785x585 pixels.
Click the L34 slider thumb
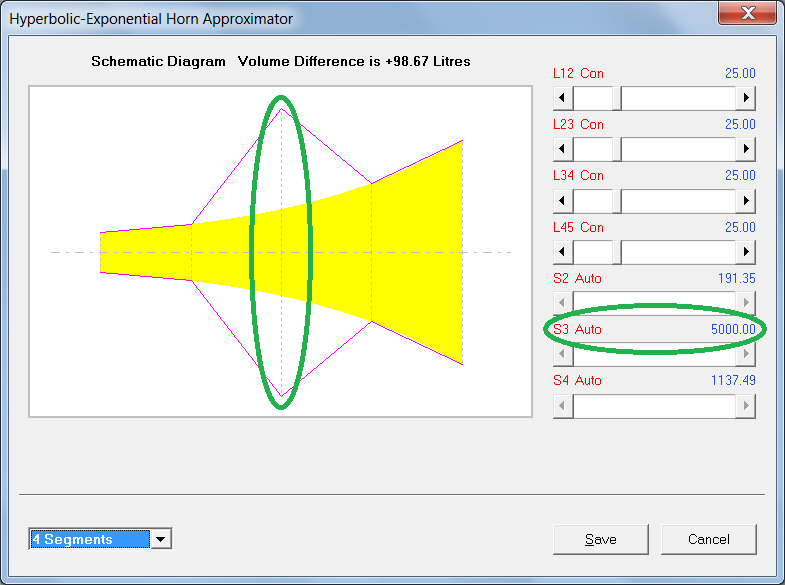coord(617,201)
